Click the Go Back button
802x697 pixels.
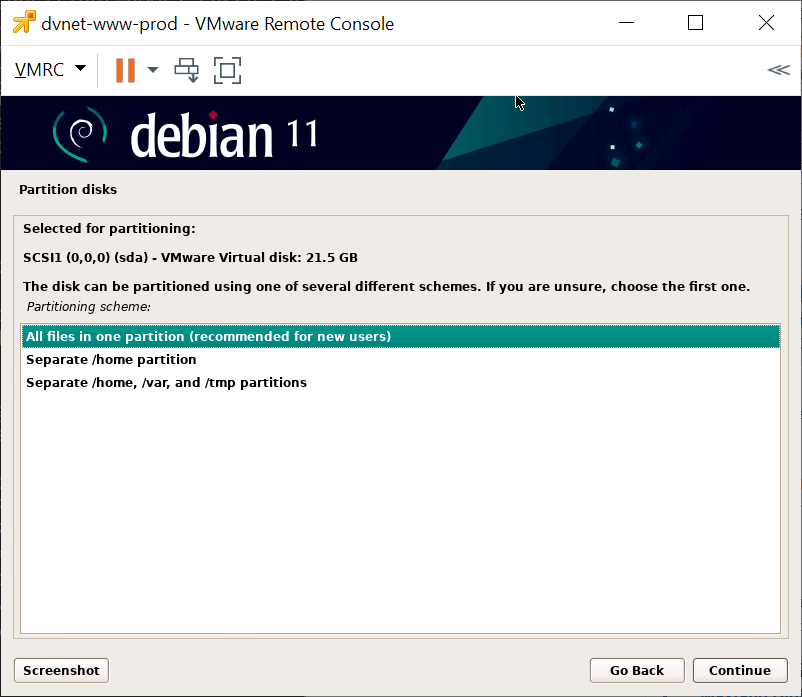[x=637, y=670]
